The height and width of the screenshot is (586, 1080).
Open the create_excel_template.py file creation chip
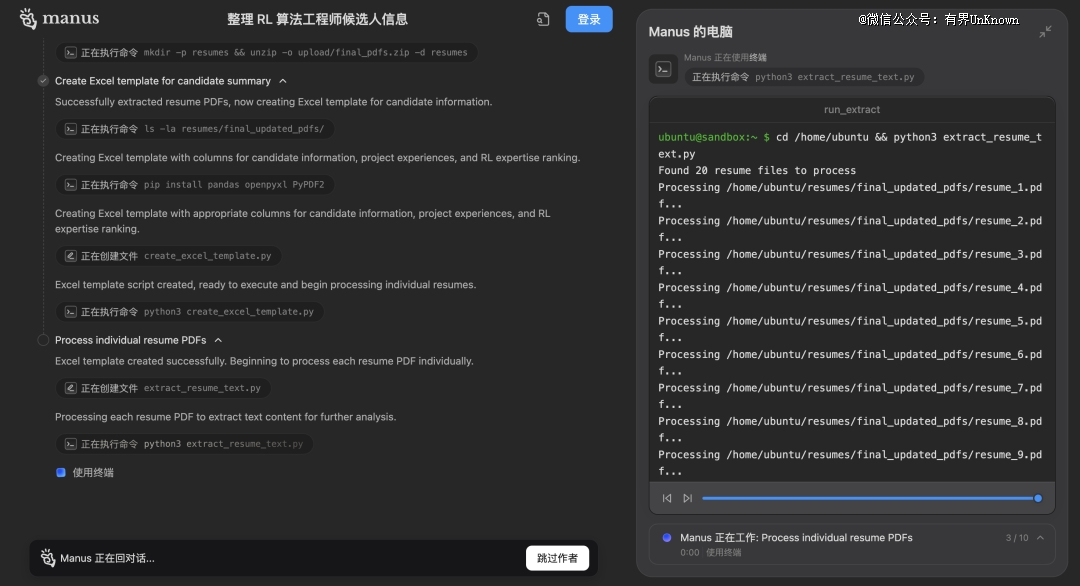coord(168,256)
